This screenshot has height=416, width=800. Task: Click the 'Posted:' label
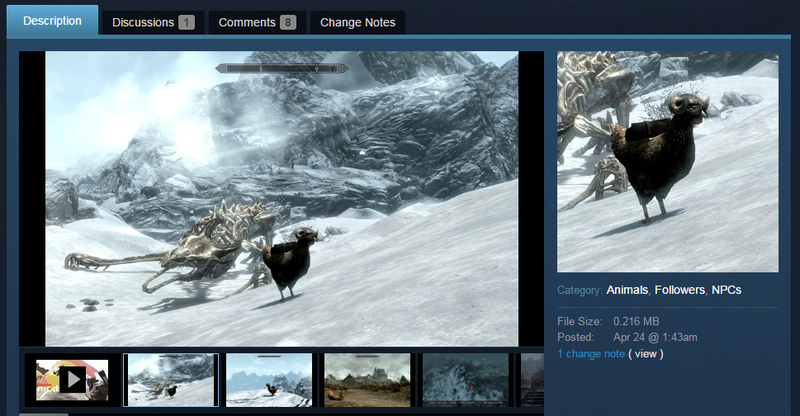576,337
